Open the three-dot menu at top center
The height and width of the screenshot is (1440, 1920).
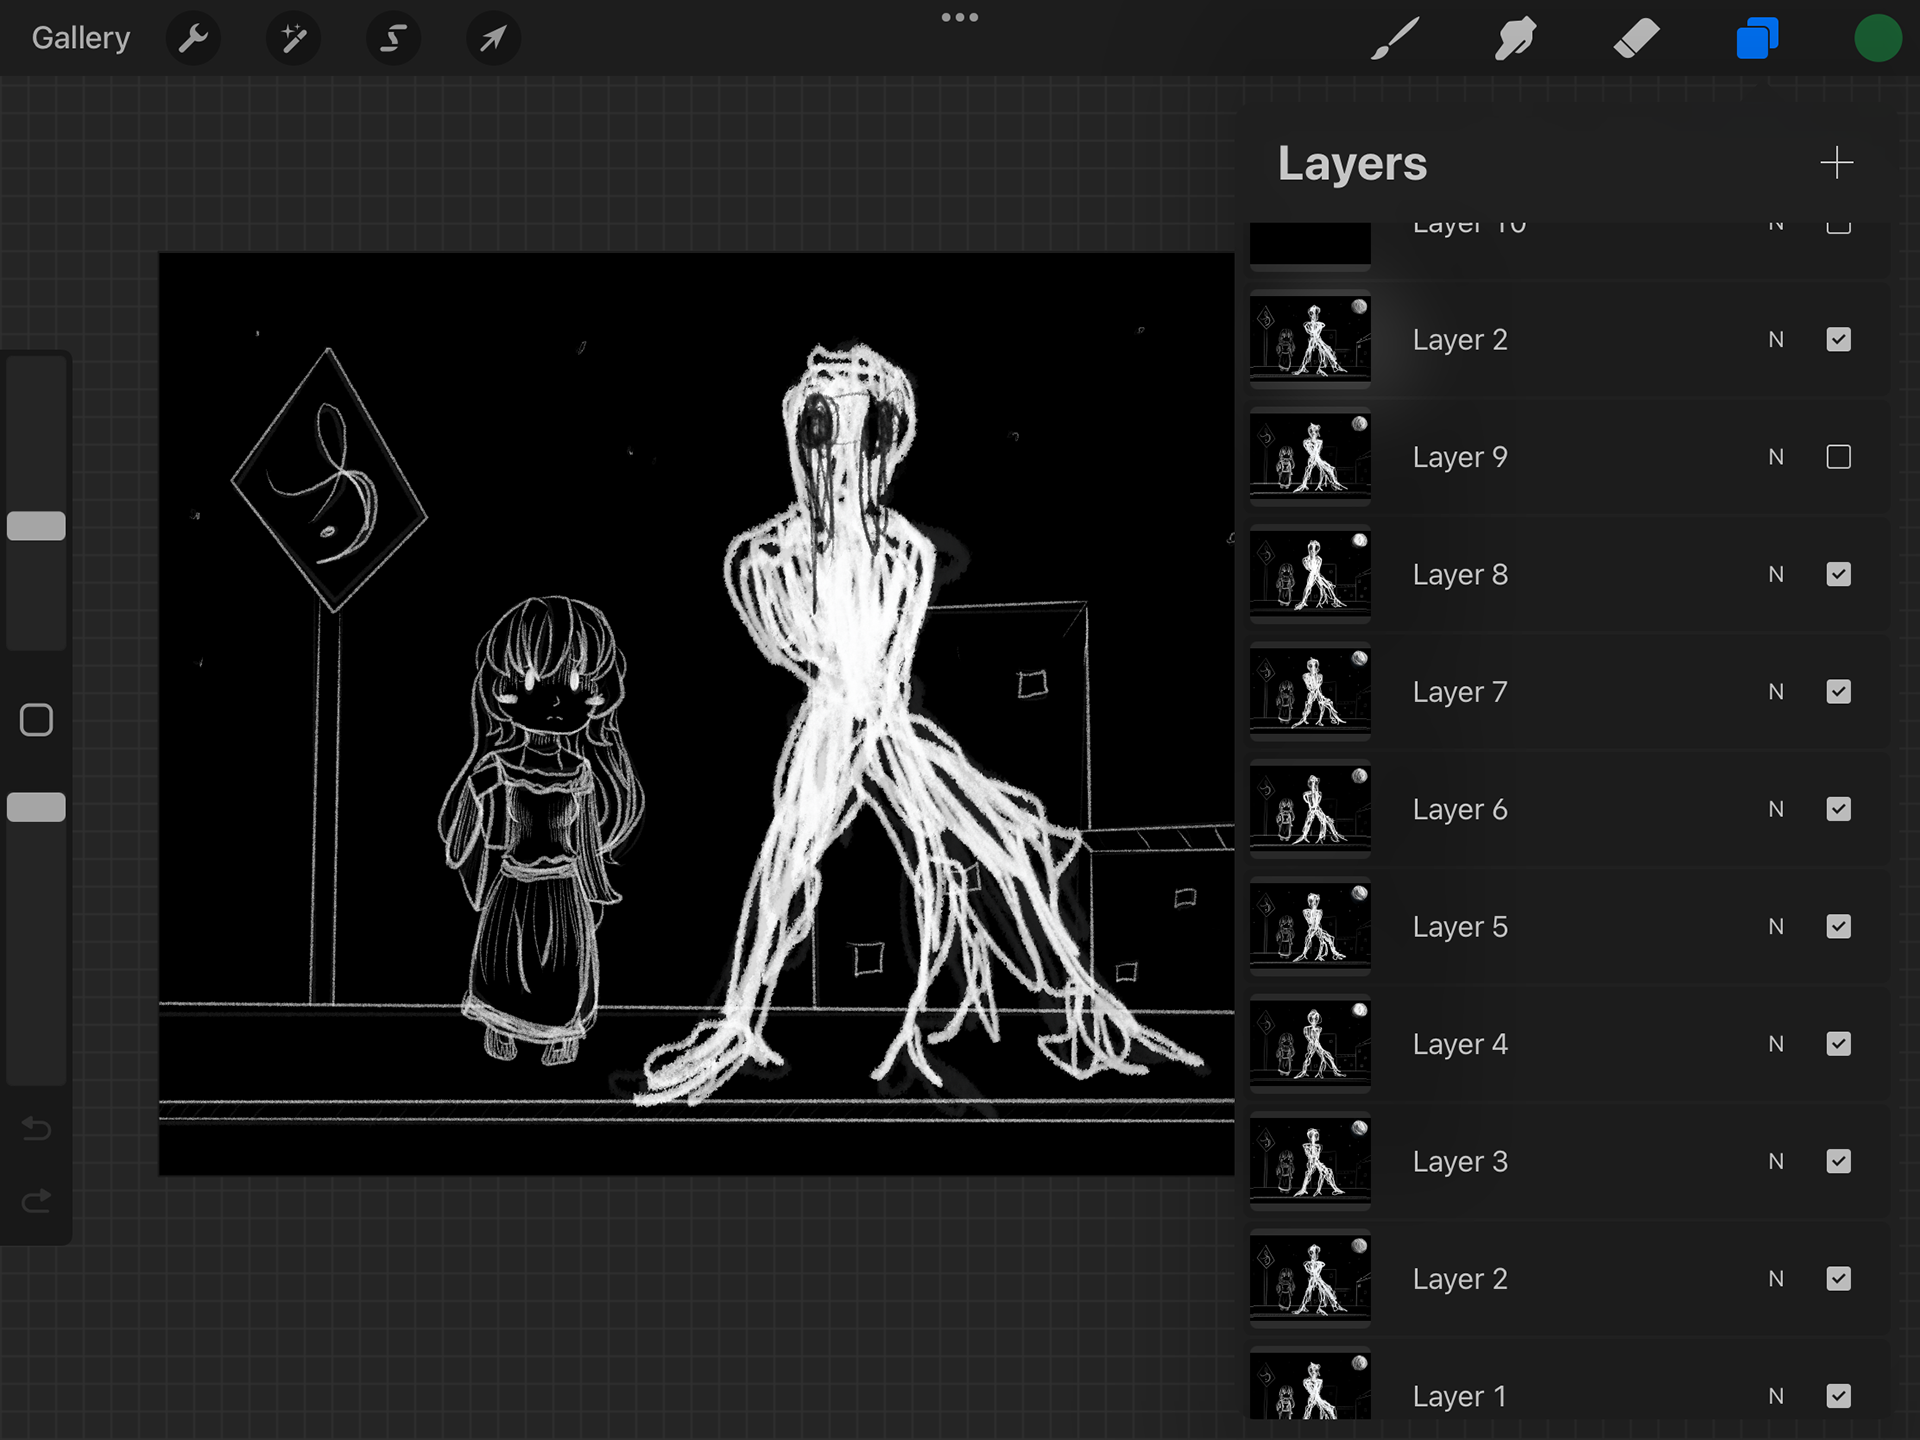[959, 17]
